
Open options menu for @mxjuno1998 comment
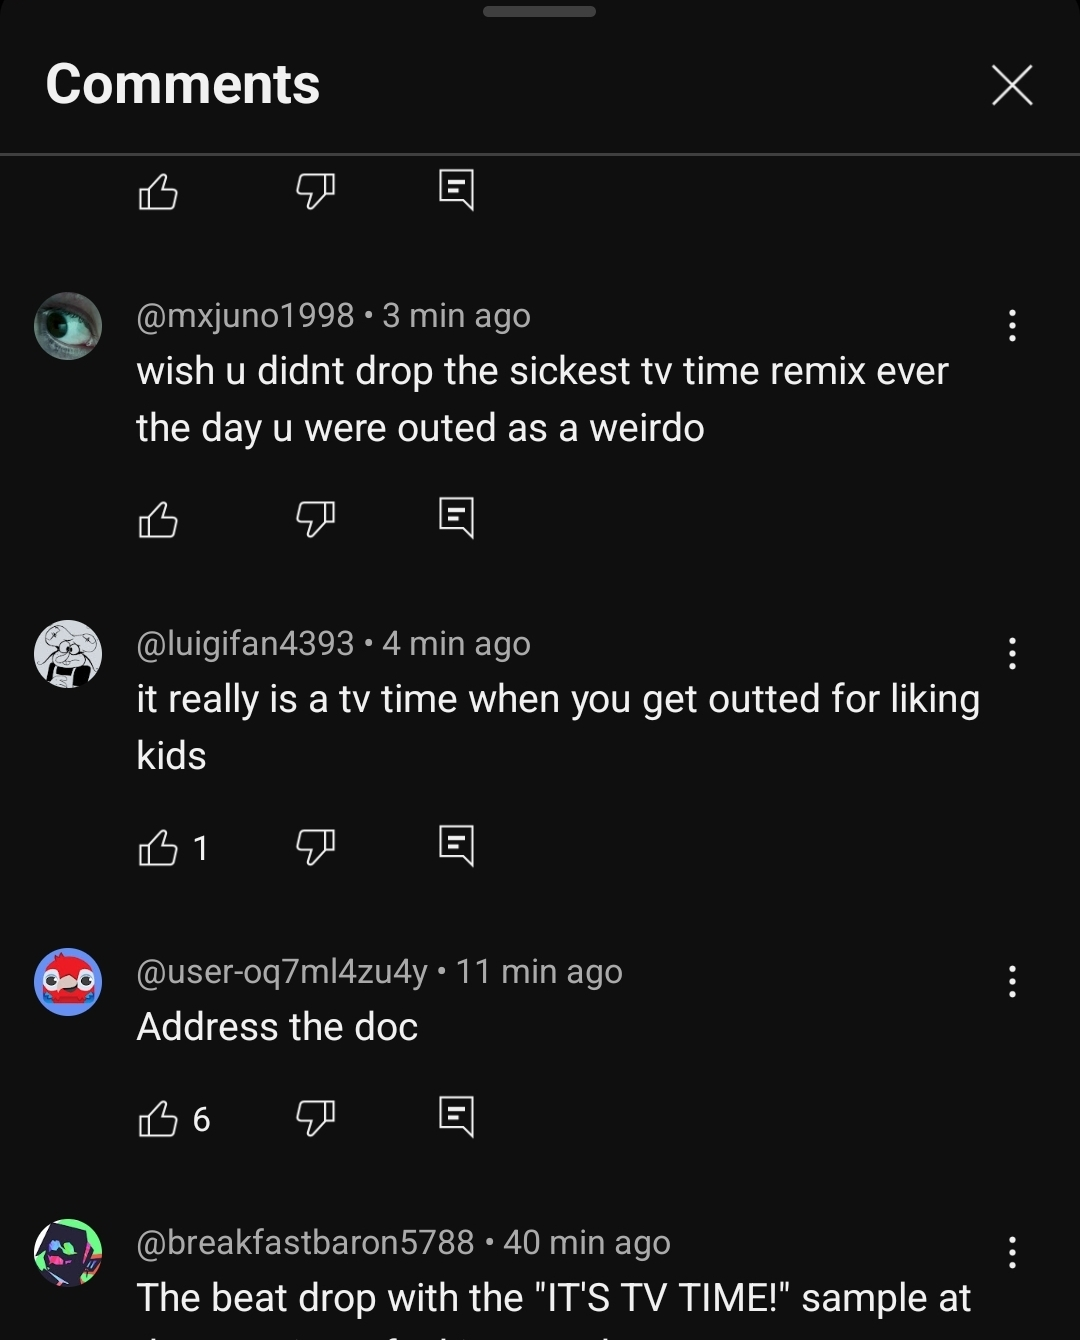[x=1012, y=325]
